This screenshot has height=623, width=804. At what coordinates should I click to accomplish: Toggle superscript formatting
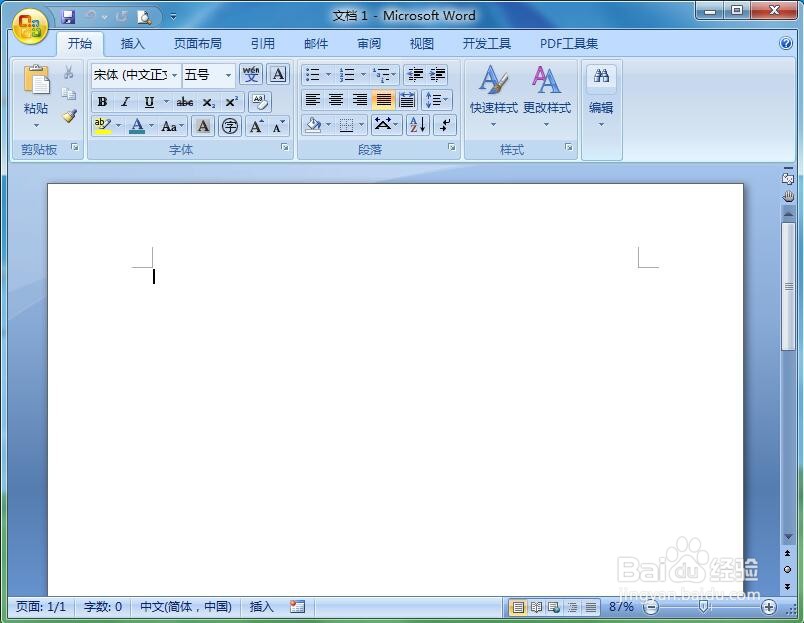click(232, 102)
